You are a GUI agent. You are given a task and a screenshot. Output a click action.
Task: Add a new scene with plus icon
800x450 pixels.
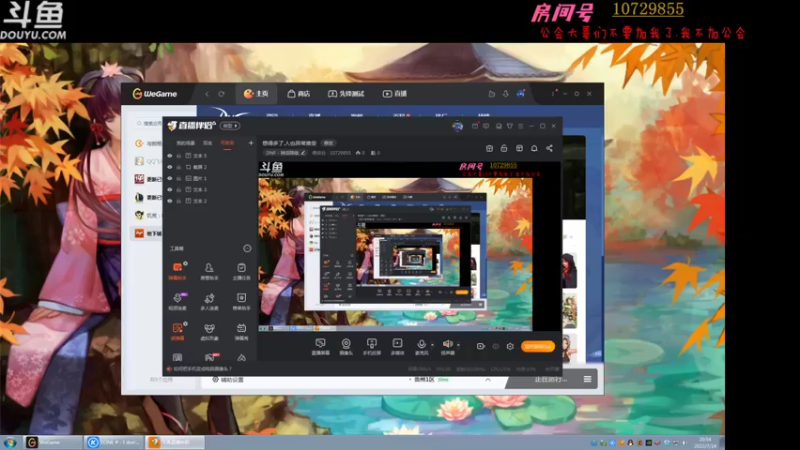click(x=251, y=143)
